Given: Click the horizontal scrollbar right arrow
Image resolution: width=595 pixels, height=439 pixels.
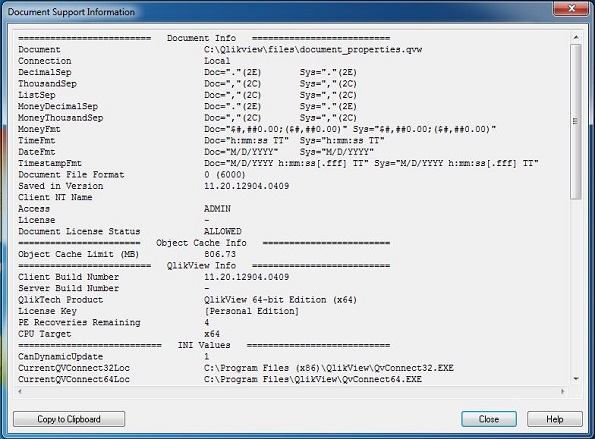Looking at the screenshot, I should click(562, 391).
